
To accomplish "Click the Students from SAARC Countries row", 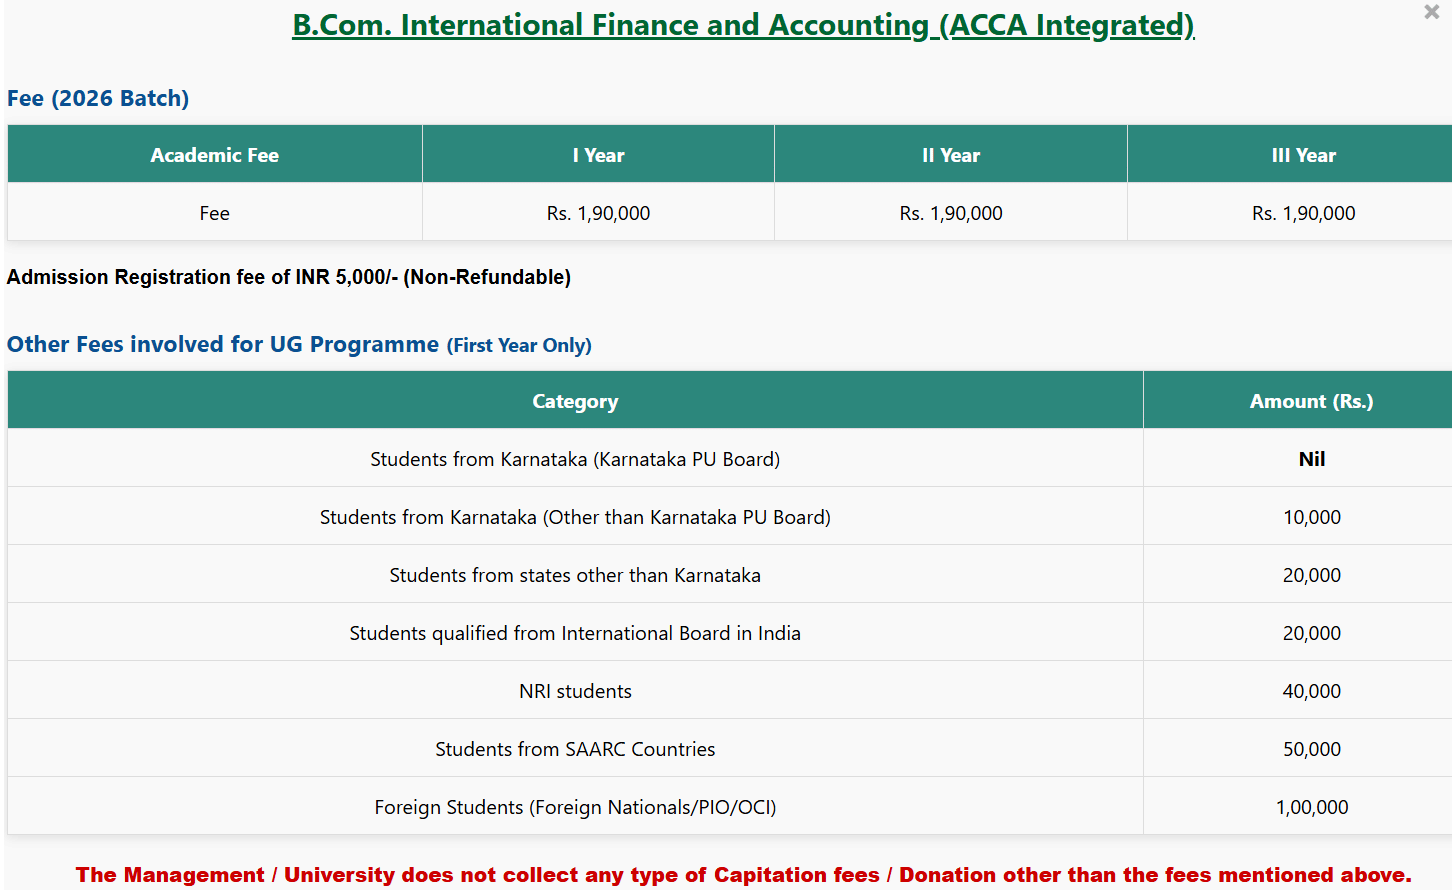I will pos(575,749).
